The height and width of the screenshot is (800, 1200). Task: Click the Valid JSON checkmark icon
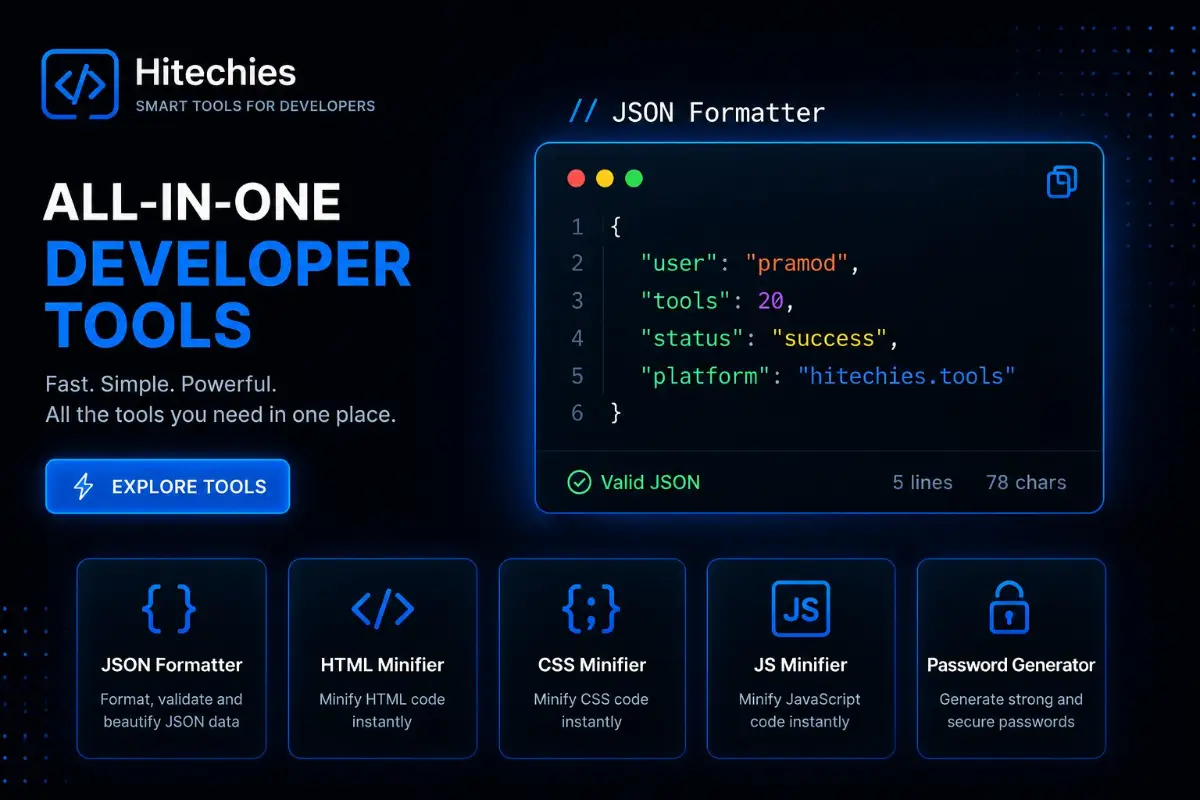579,482
